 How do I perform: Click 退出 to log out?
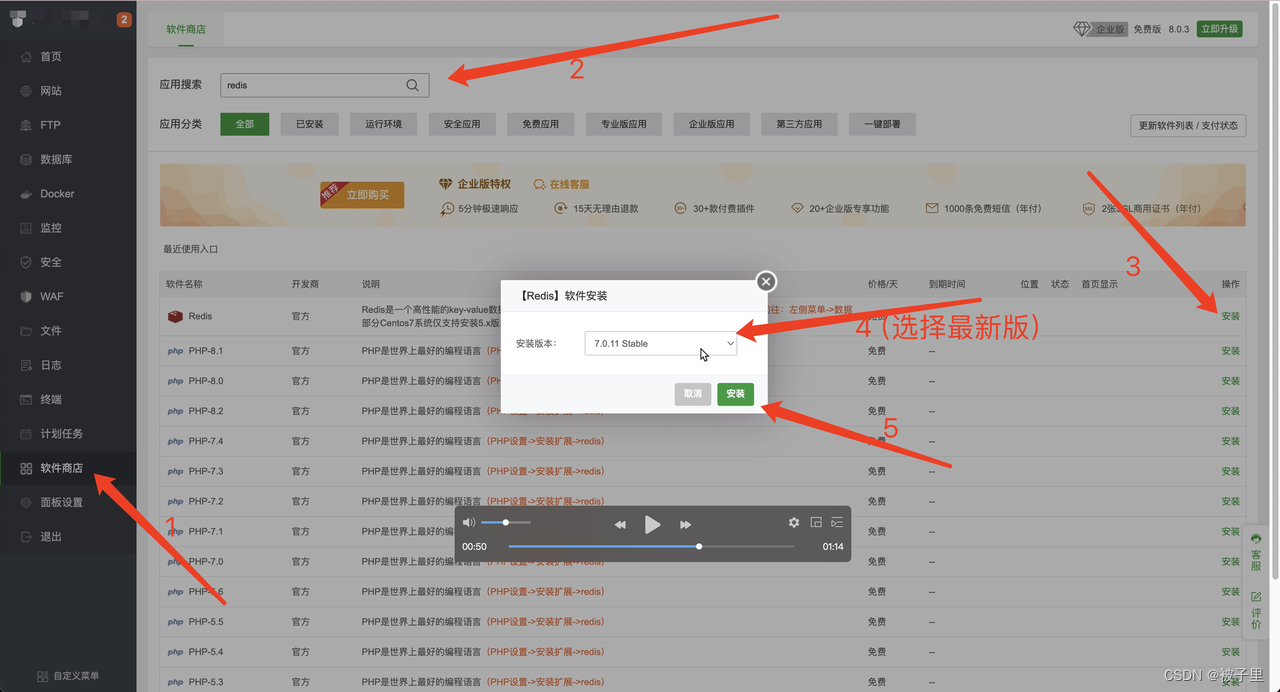click(x=50, y=537)
